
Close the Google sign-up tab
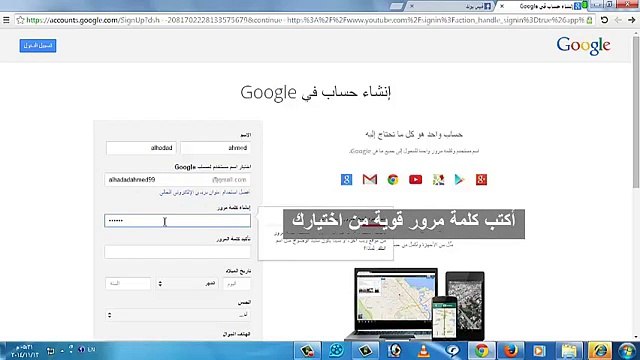pyautogui.click(x=502, y=6)
